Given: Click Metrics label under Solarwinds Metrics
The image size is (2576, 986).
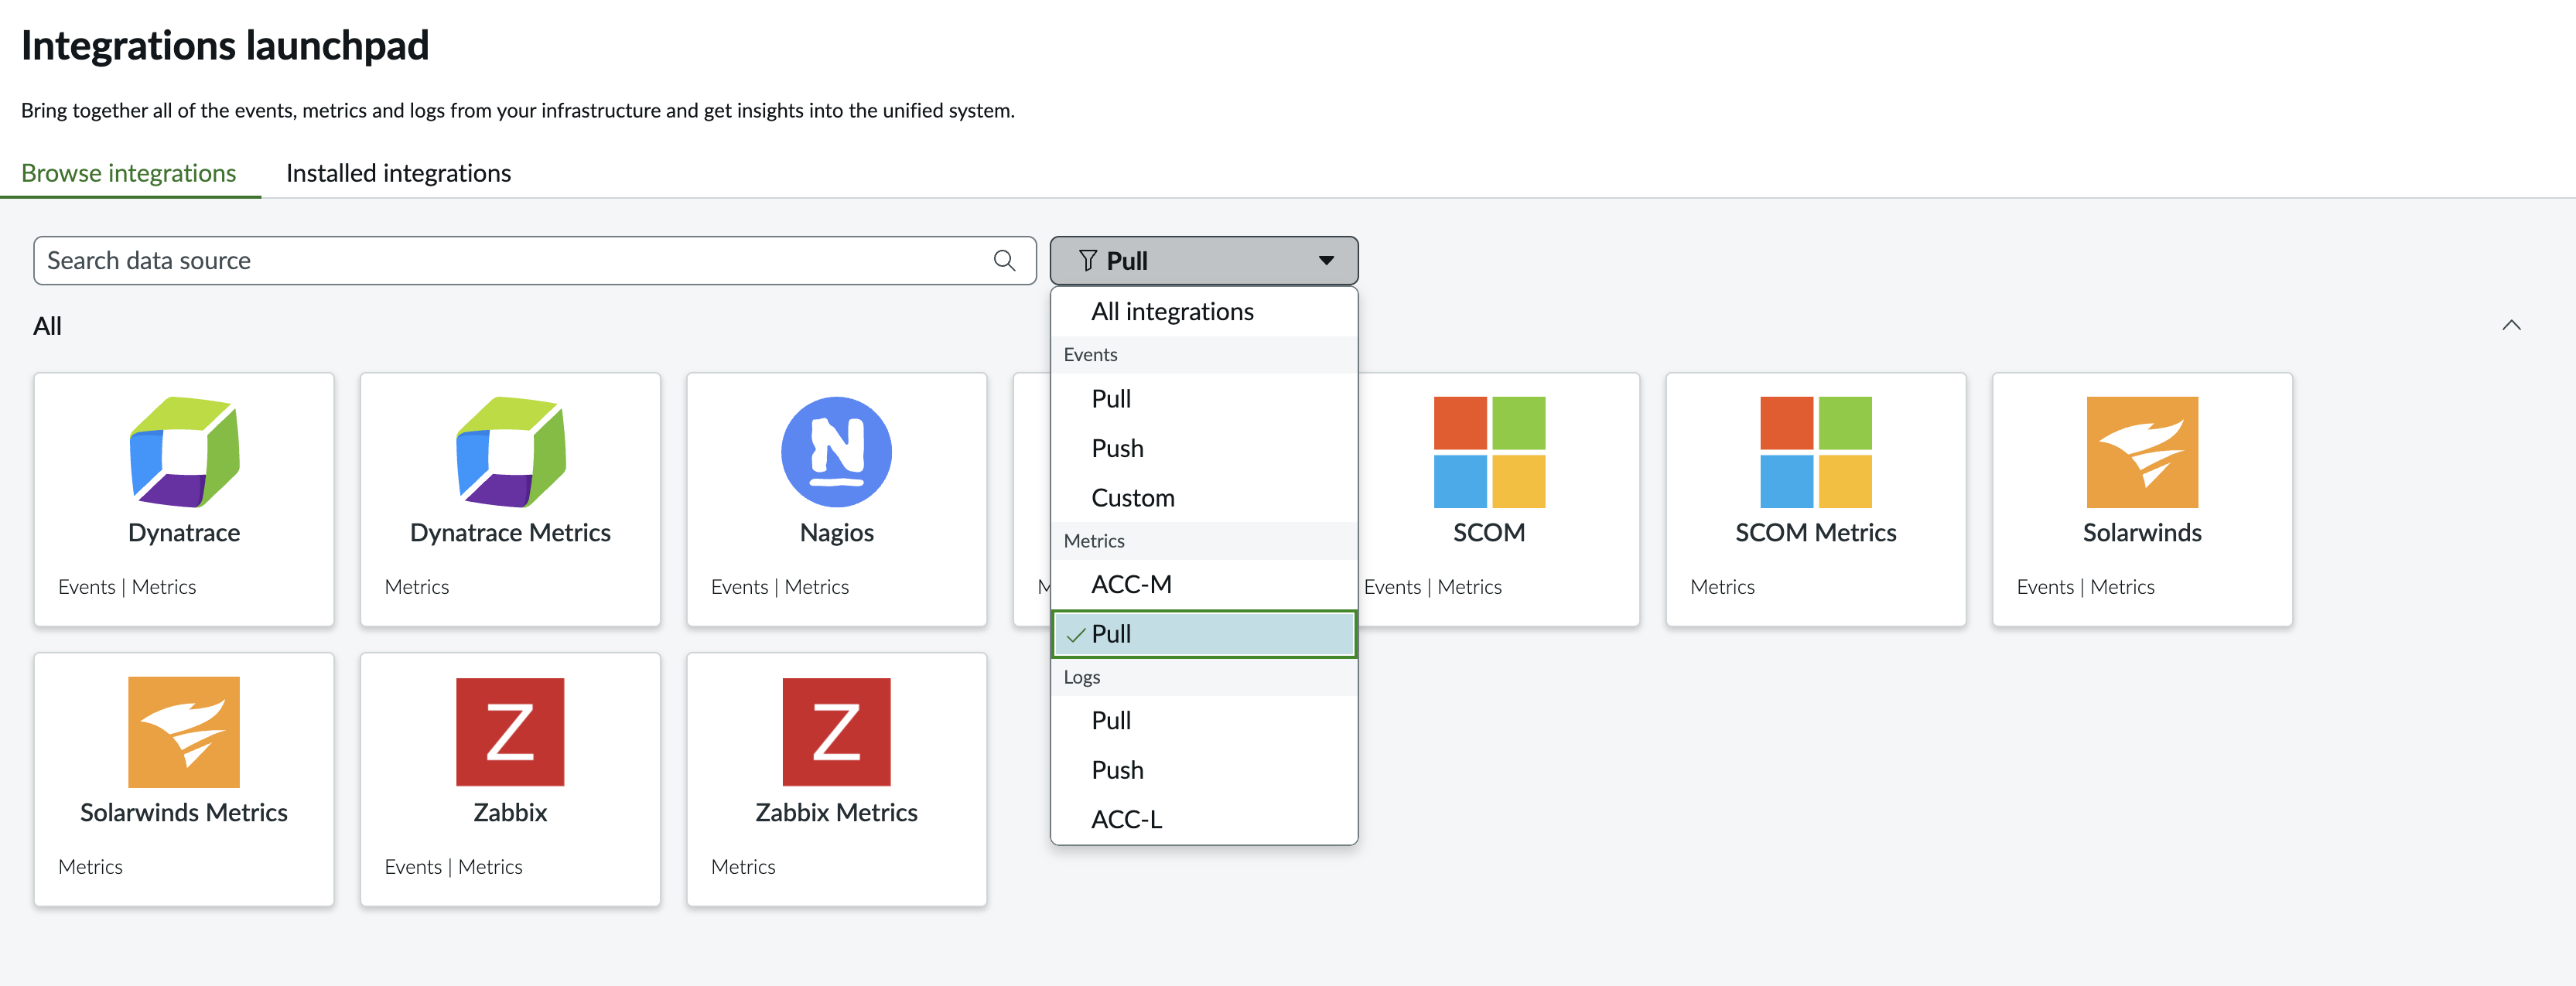Looking at the screenshot, I should [90, 867].
